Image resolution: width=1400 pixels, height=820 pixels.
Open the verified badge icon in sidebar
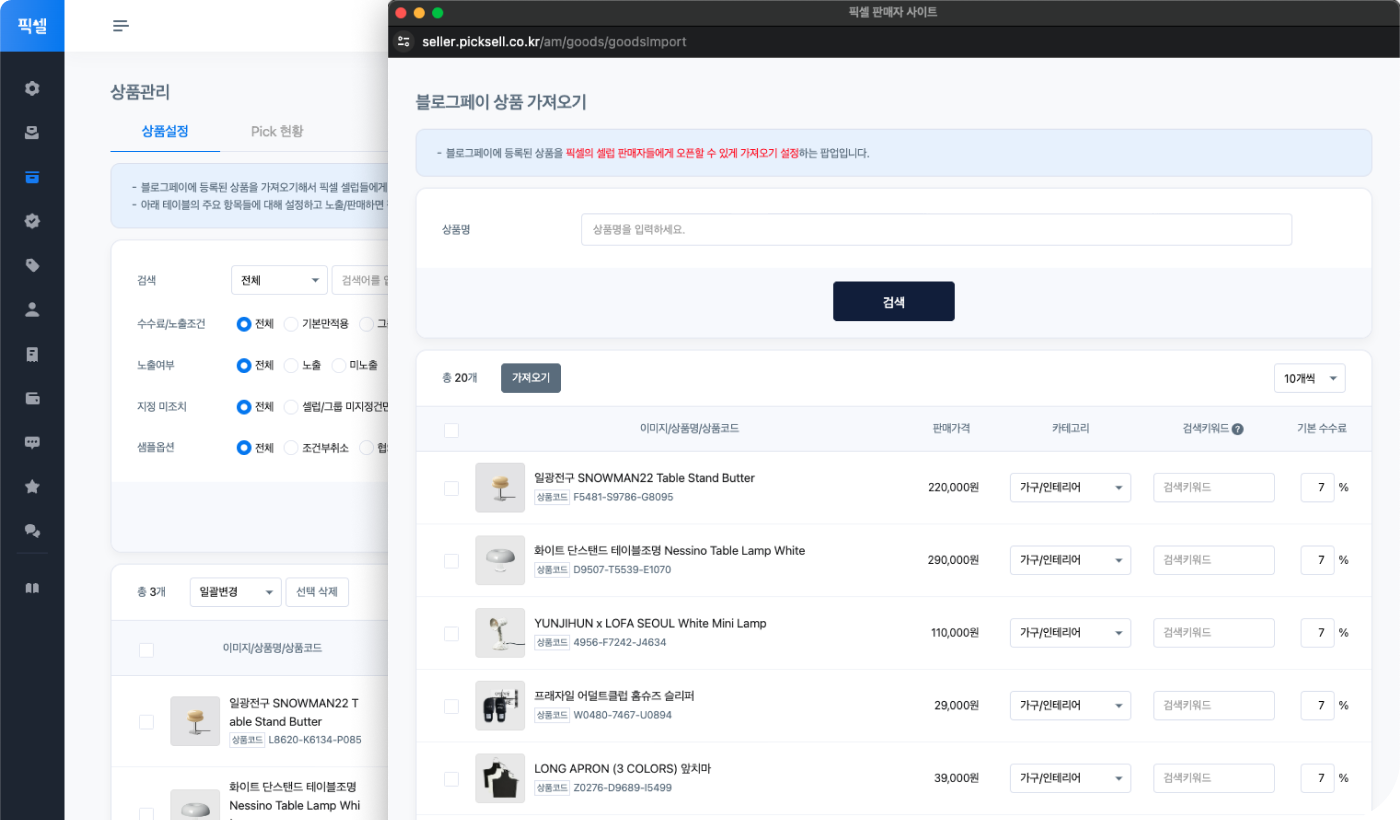point(32,221)
